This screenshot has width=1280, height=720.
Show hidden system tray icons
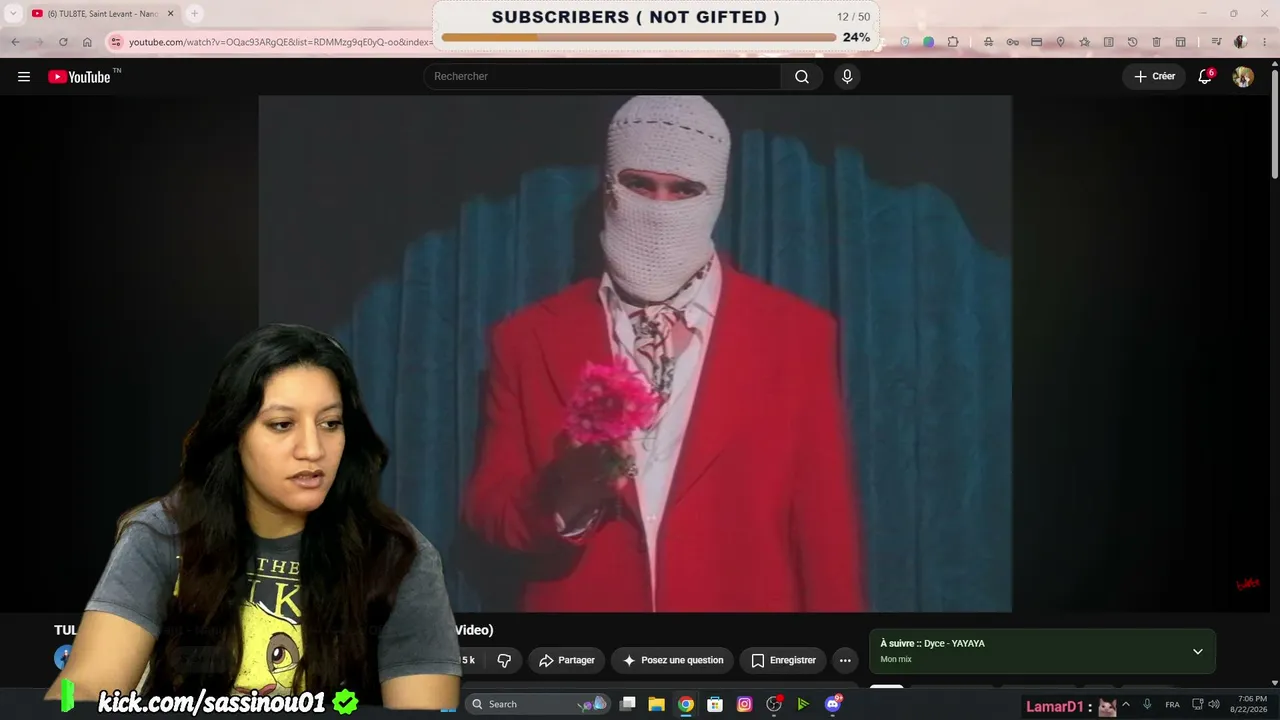(1126, 704)
